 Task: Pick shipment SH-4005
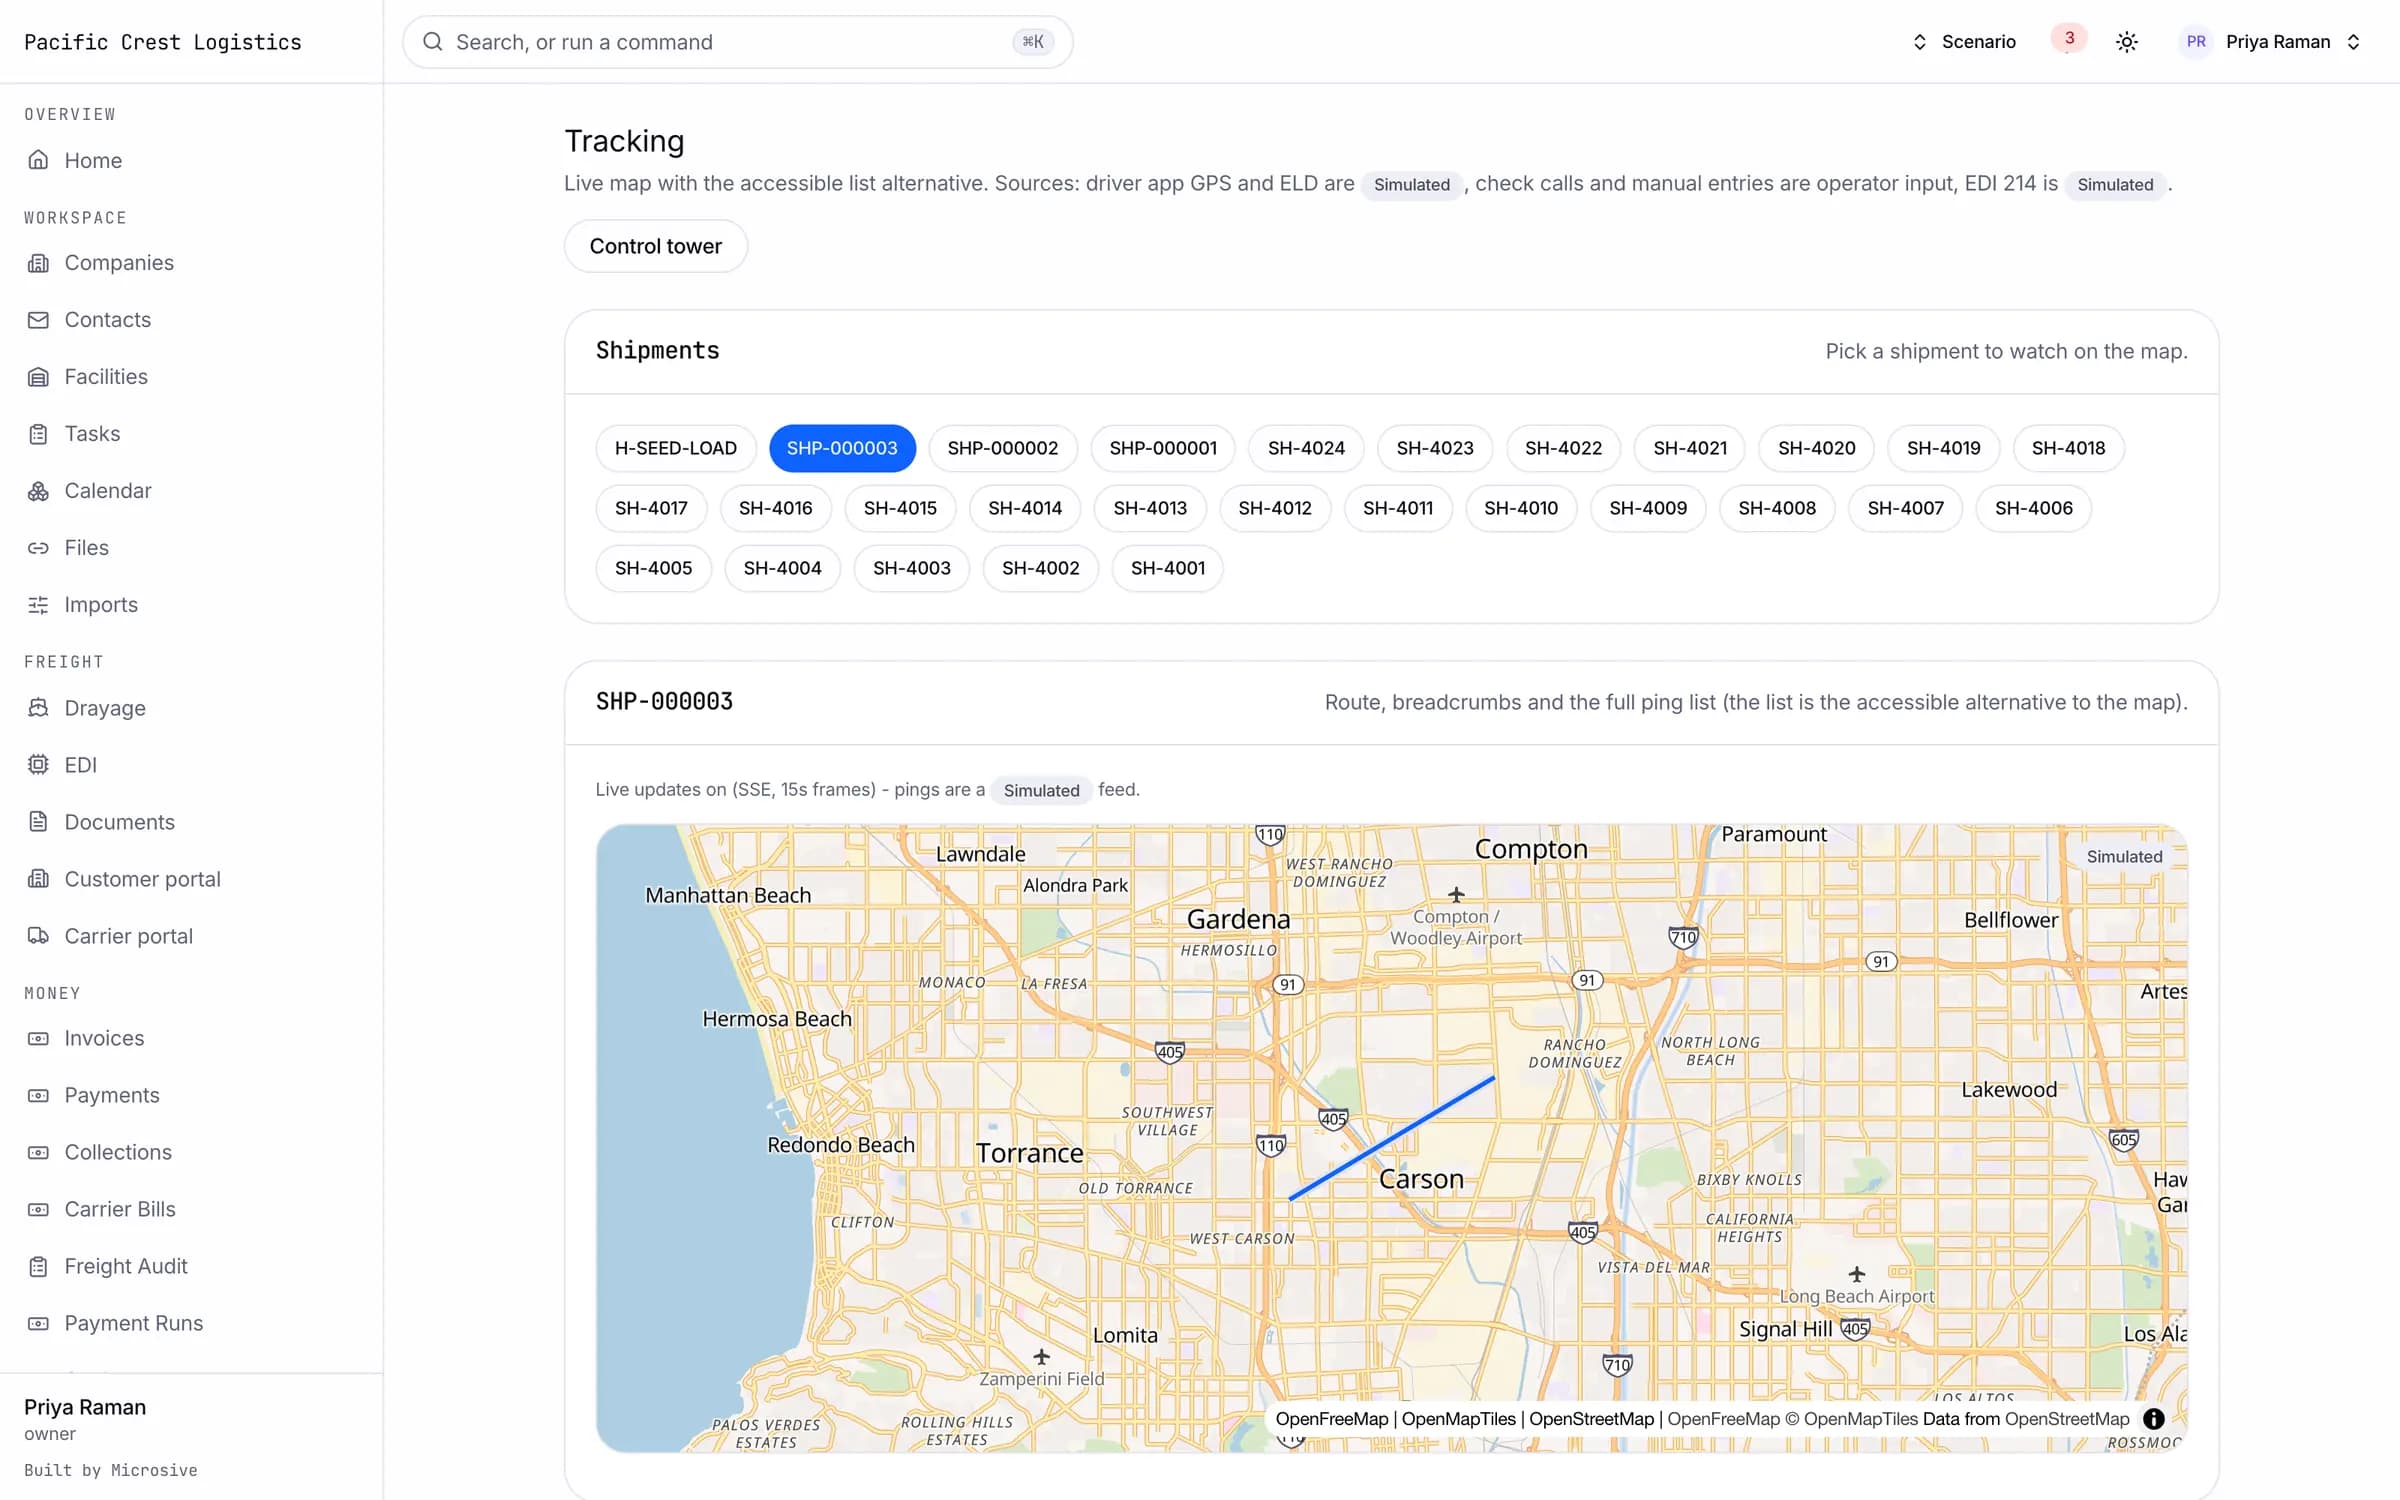coord(654,568)
